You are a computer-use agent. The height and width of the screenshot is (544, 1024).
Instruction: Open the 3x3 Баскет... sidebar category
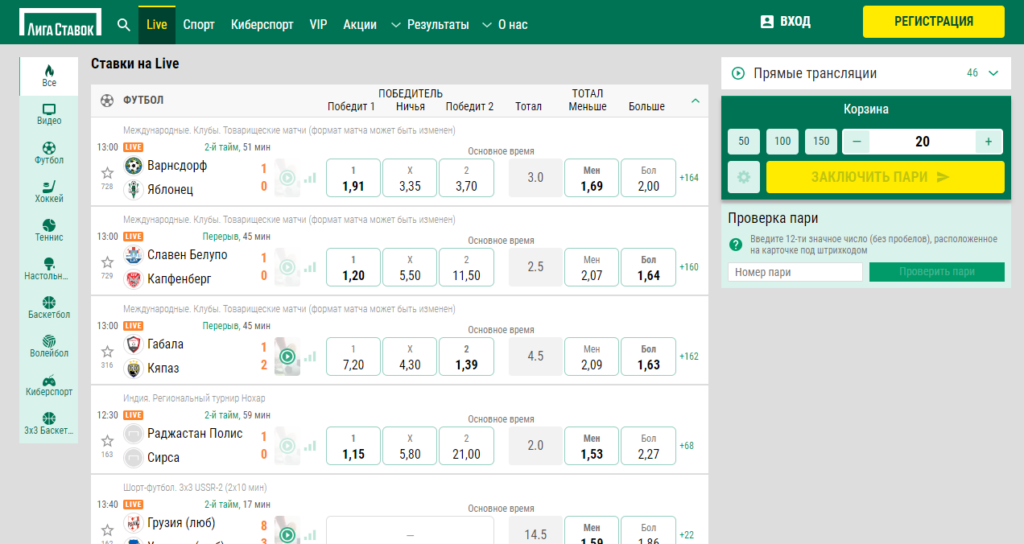[49, 423]
